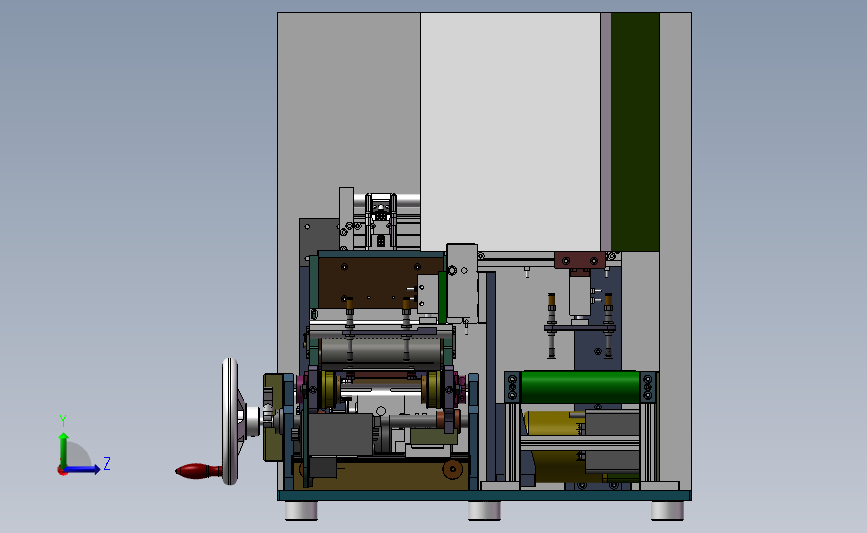Click the Z axis label on the triad
Viewport: 867px width, 533px height.
click(107, 463)
